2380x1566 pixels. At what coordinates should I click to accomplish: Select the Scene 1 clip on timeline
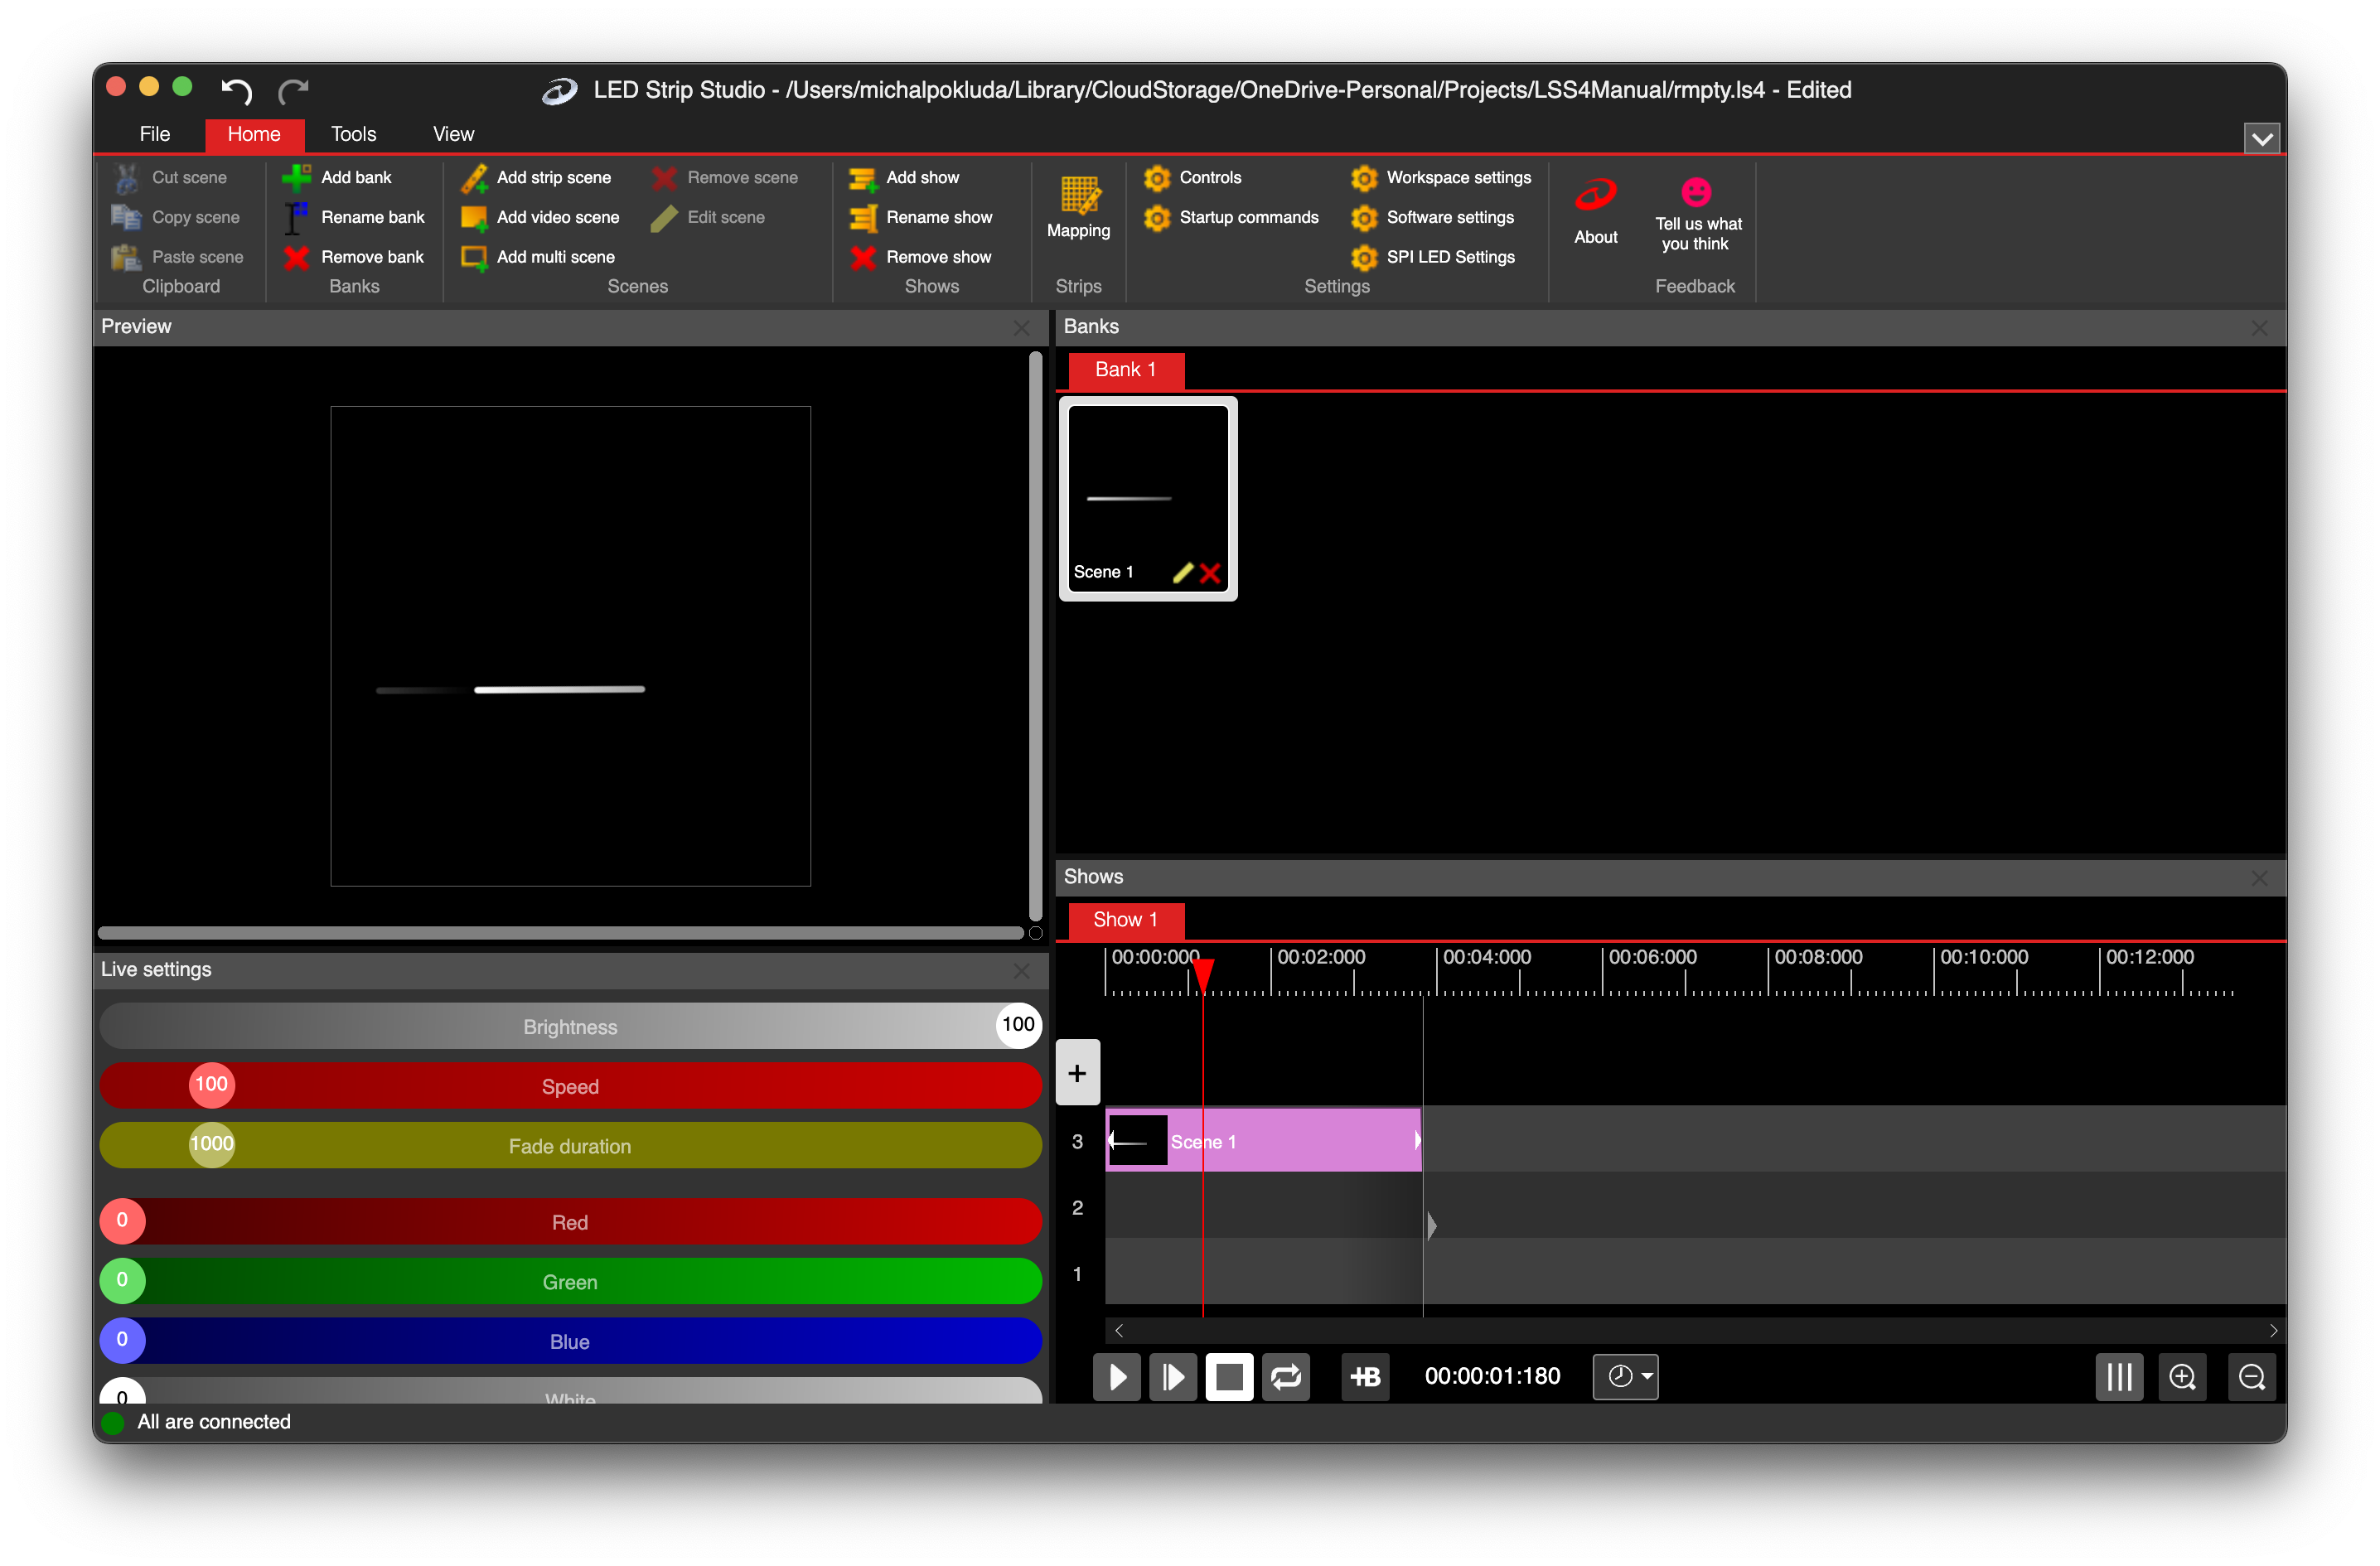coord(1263,1140)
